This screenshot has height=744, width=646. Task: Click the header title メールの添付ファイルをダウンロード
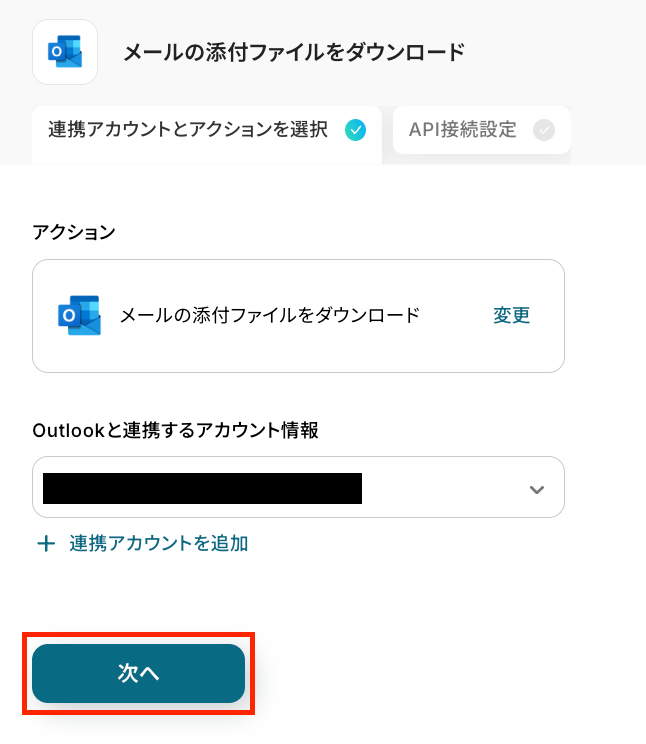coord(294,52)
